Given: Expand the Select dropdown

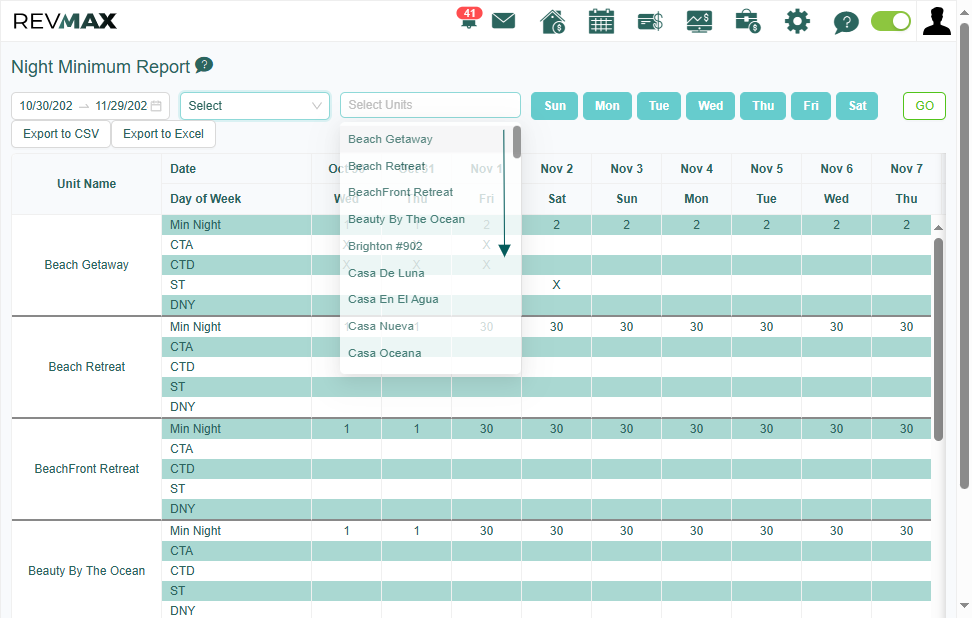Looking at the screenshot, I should point(255,106).
